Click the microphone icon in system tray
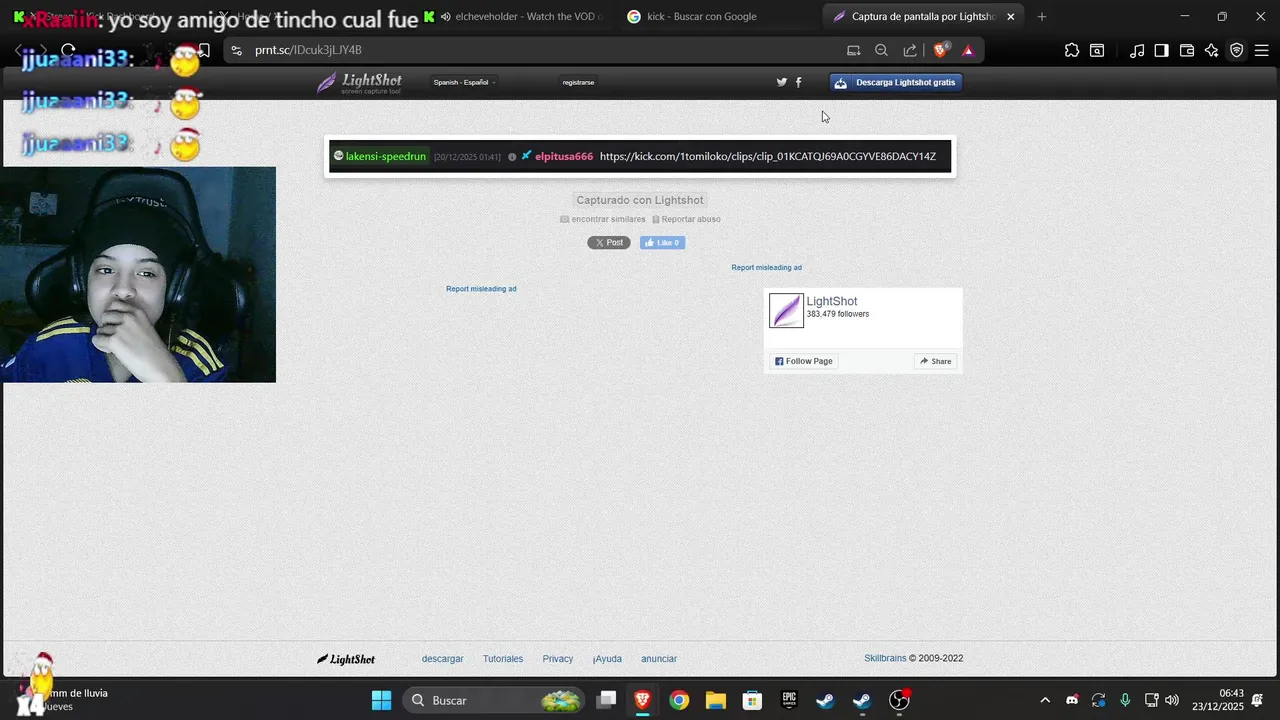 1125,700
